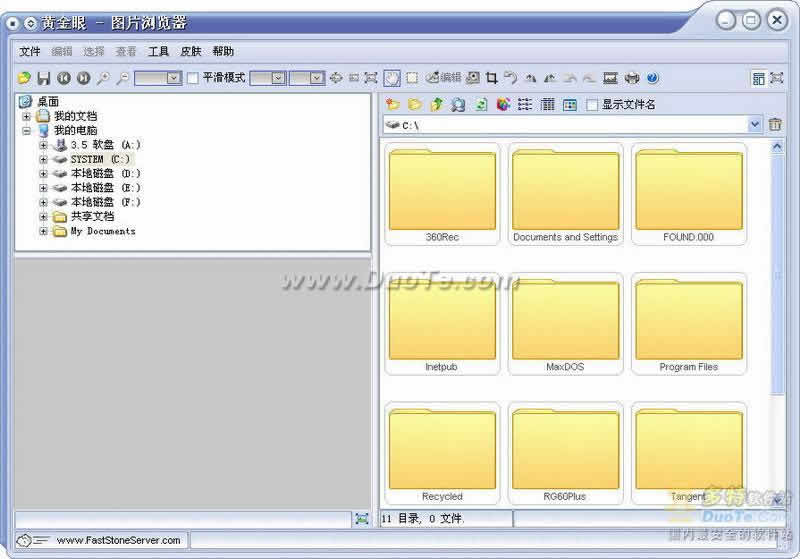Select the crop tool icon
This screenshot has width=800, height=559.
point(491,78)
